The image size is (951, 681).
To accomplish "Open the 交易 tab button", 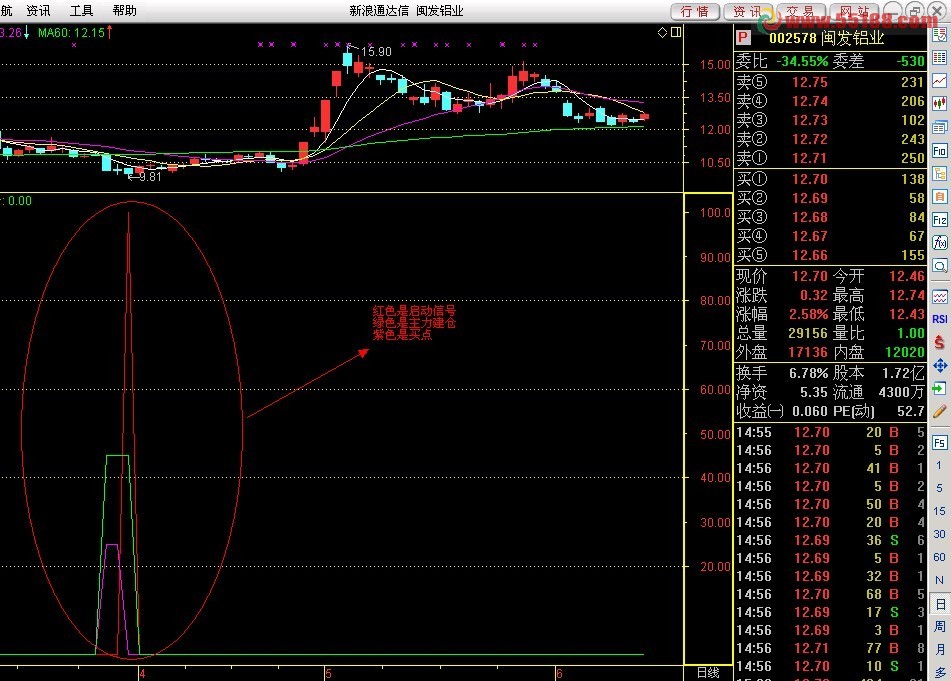I will pos(801,12).
